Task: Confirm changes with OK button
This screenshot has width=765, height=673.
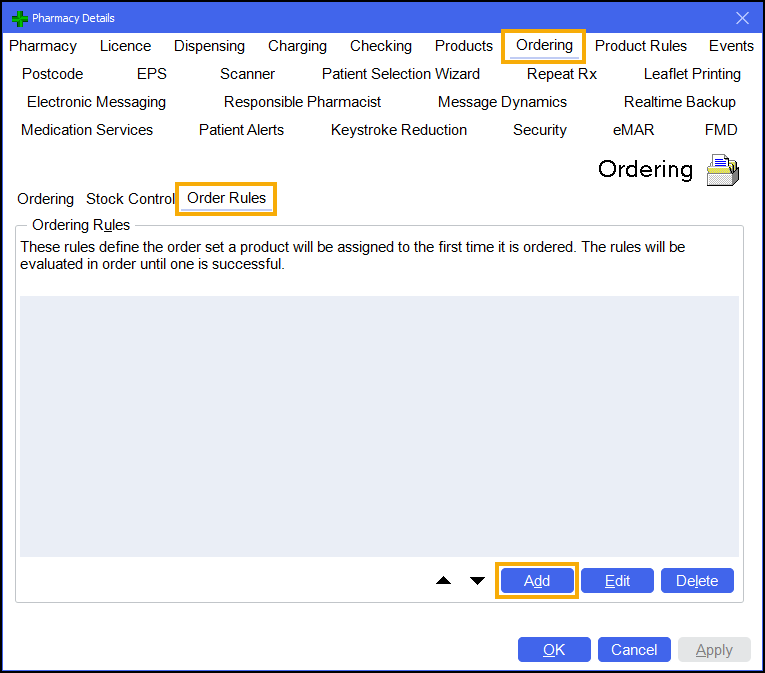Action: tap(554, 650)
